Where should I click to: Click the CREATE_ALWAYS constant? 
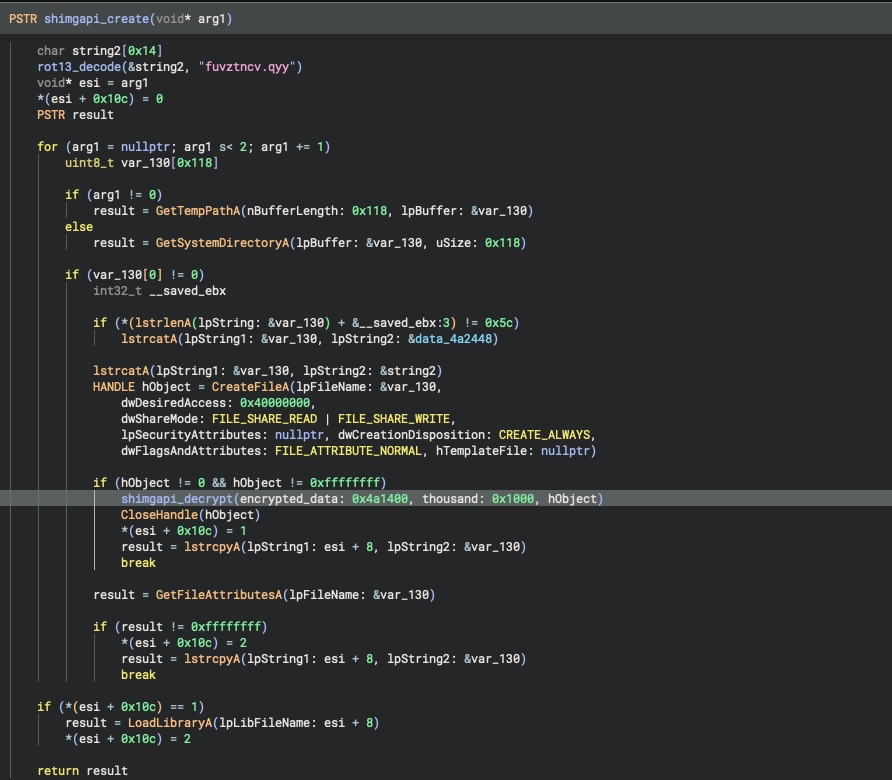click(x=544, y=435)
